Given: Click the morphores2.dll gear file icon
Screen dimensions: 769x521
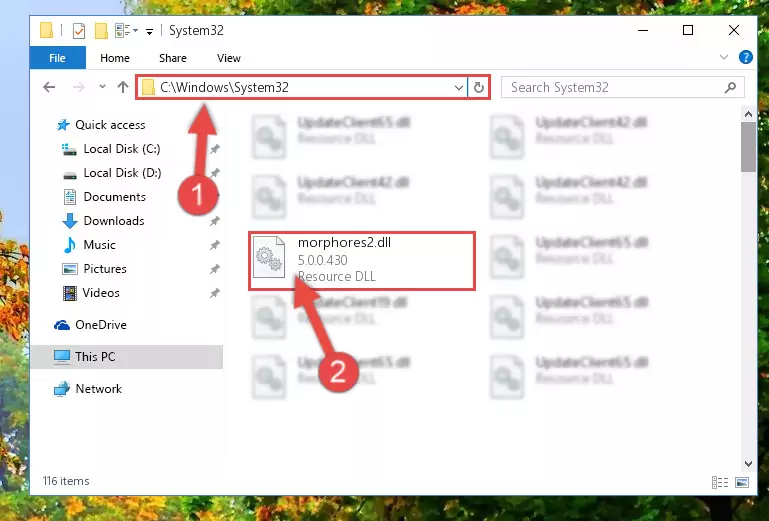Looking at the screenshot, I should tap(269, 258).
